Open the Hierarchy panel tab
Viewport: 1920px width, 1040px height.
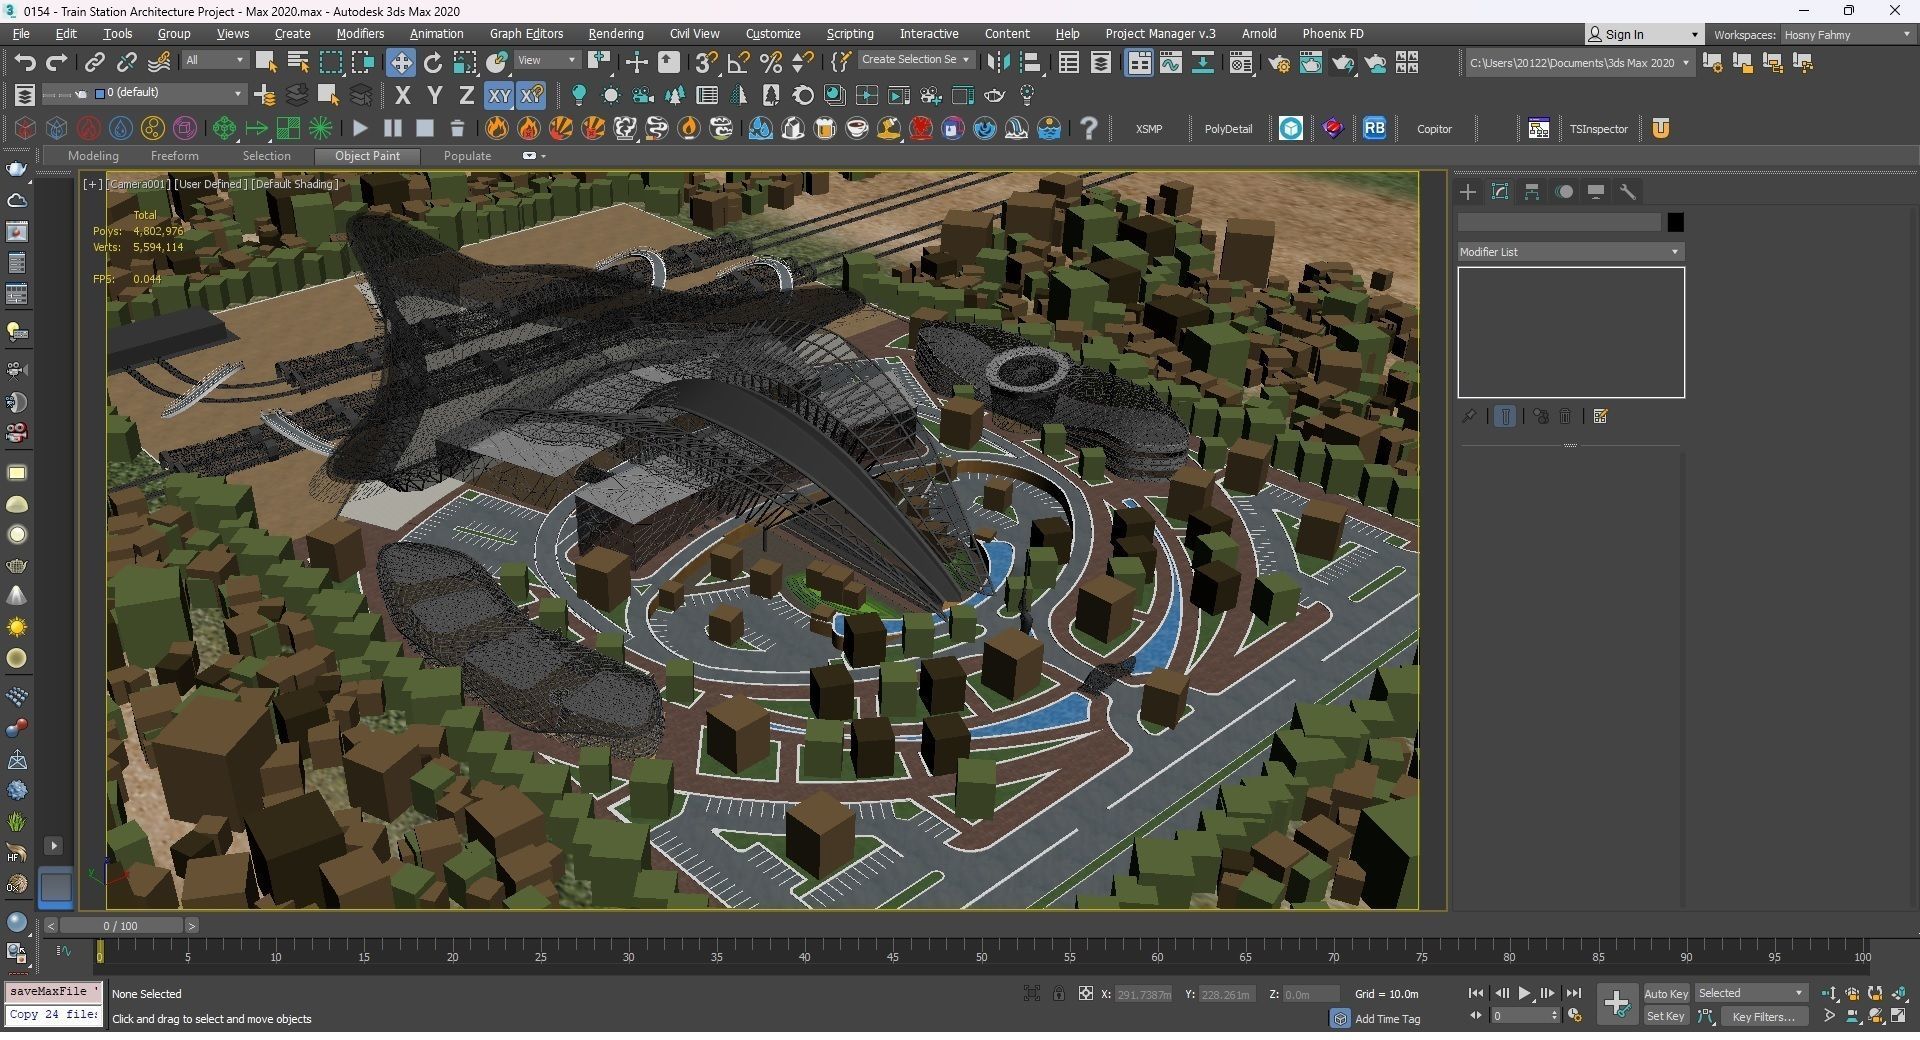[1532, 191]
